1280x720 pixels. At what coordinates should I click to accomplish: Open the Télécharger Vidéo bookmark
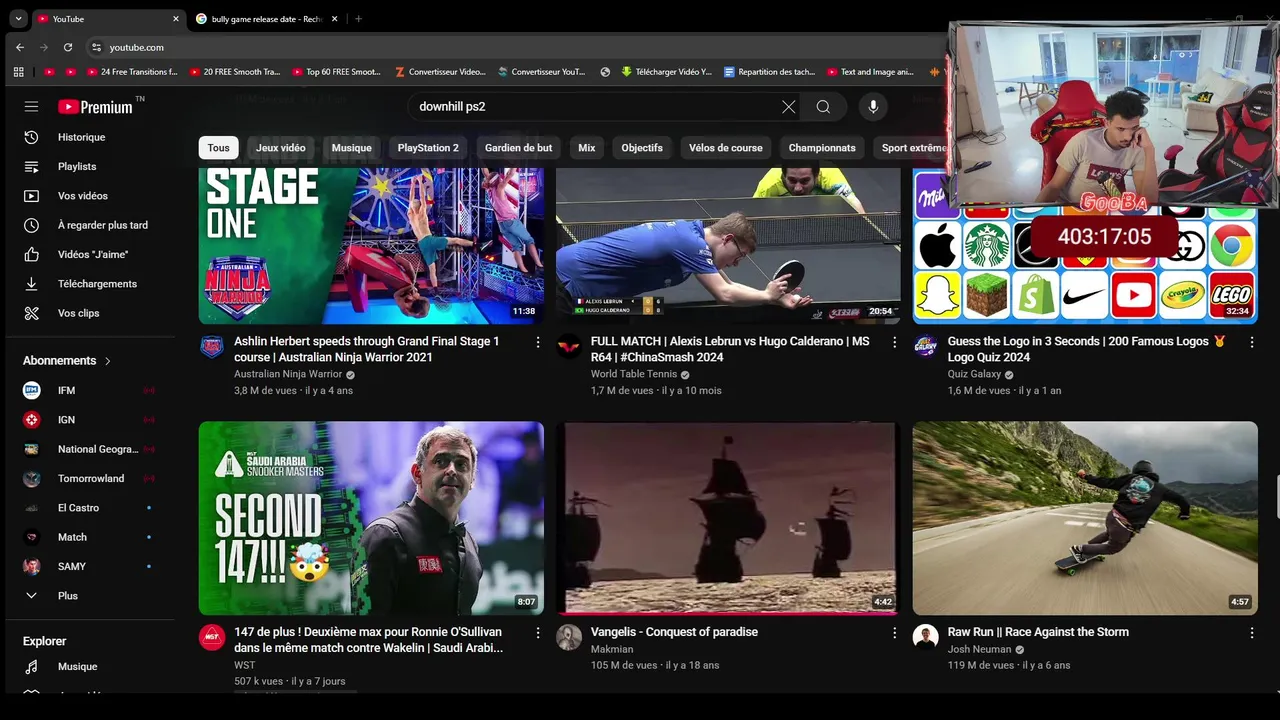[666, 72]
